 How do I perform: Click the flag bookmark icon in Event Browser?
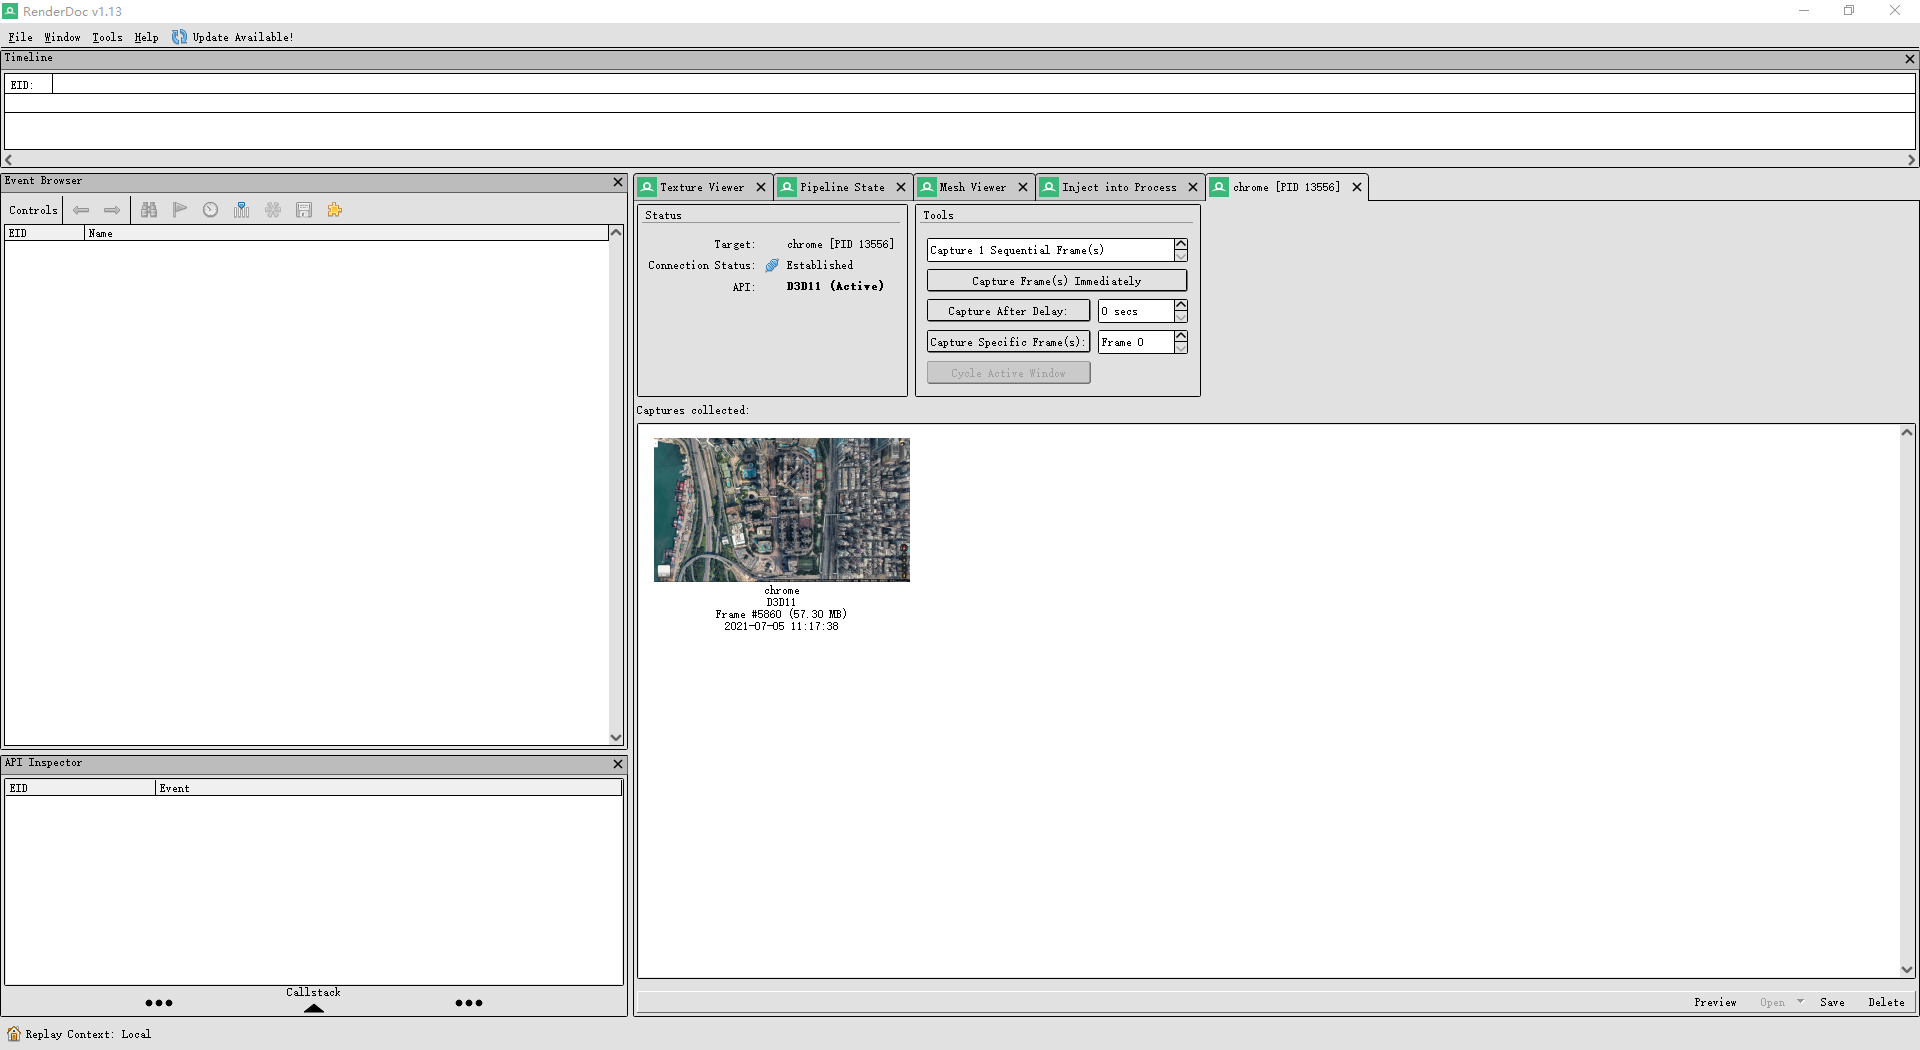coord(180,210)
